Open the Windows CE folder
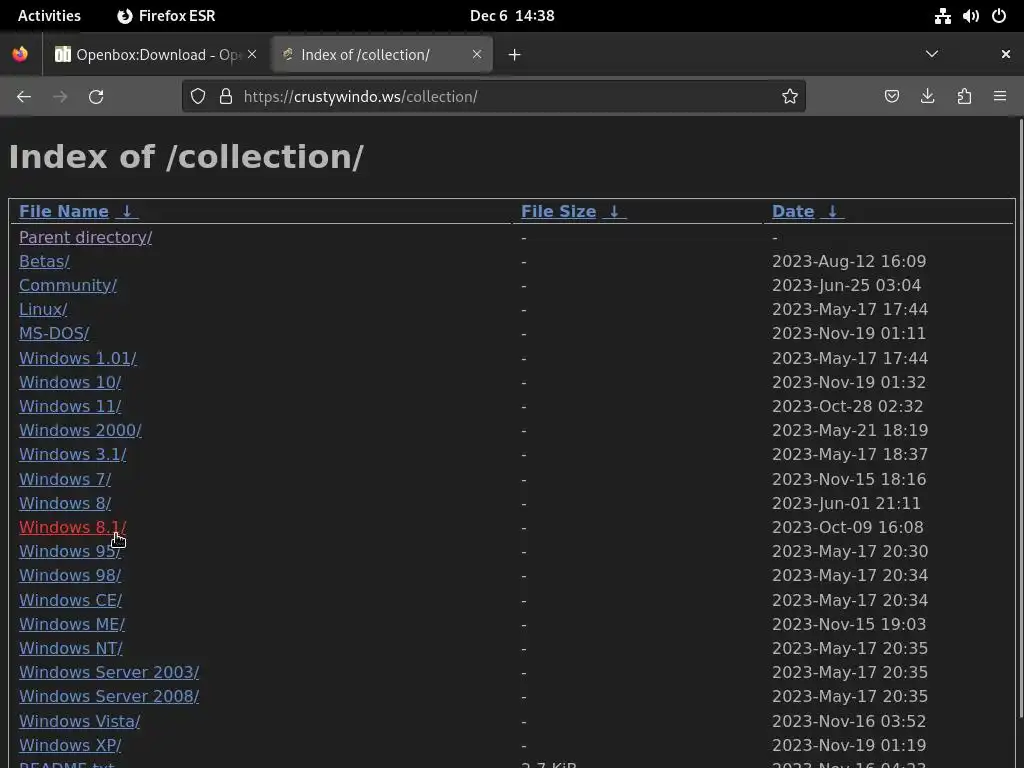 tap(71, 600)
